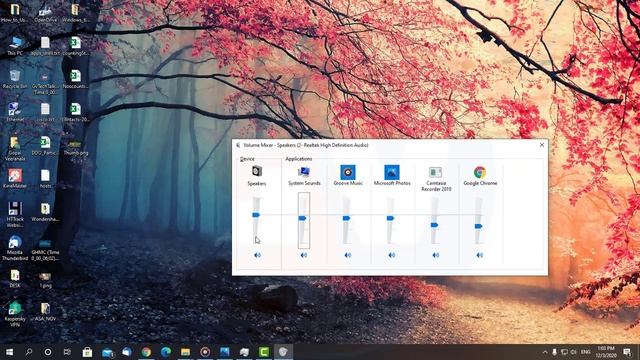Open the taskbar clock and date
Screen dimensions: 640x360
[606, 352]
